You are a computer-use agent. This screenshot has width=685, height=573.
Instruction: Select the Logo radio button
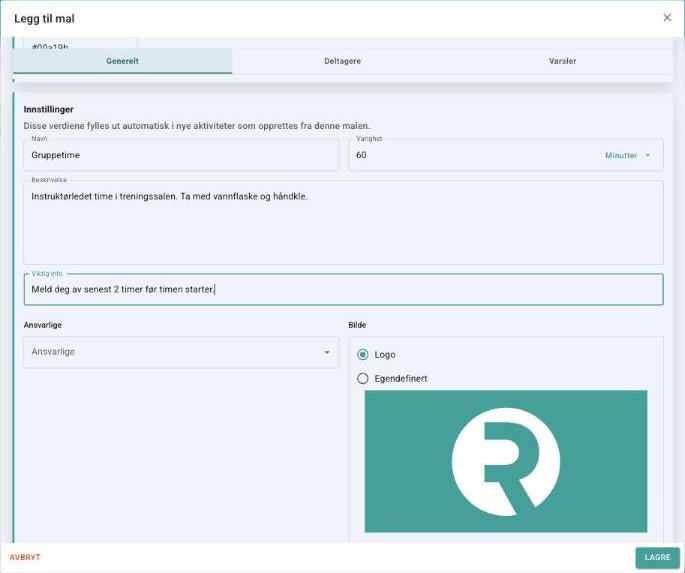363,355
